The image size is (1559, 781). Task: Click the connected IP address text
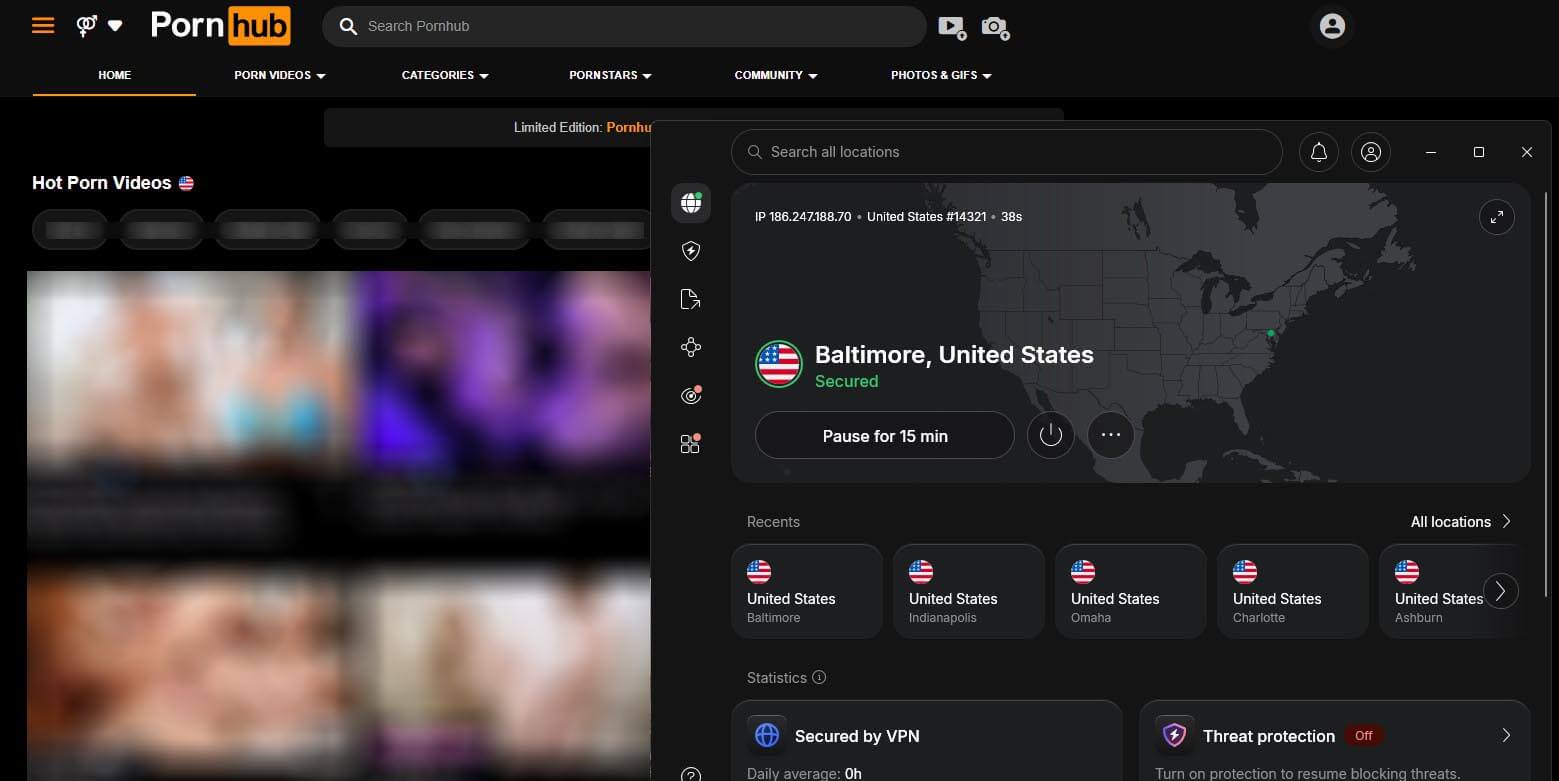(x=803, y=216)
